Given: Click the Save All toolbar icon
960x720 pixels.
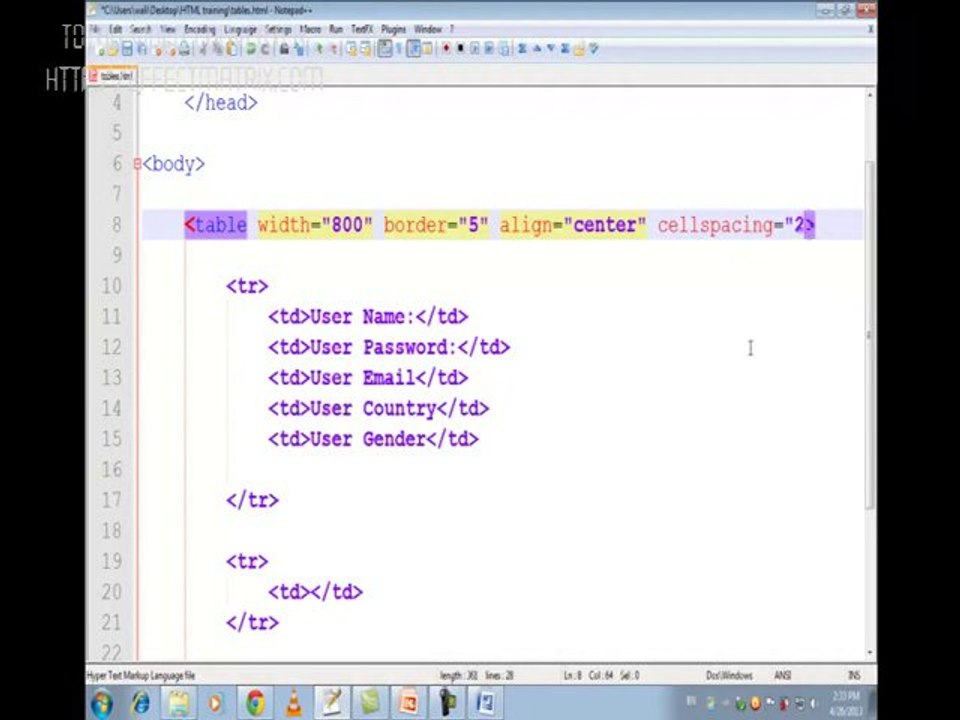Looking at the screenshot, I should [x=143, y=50].
